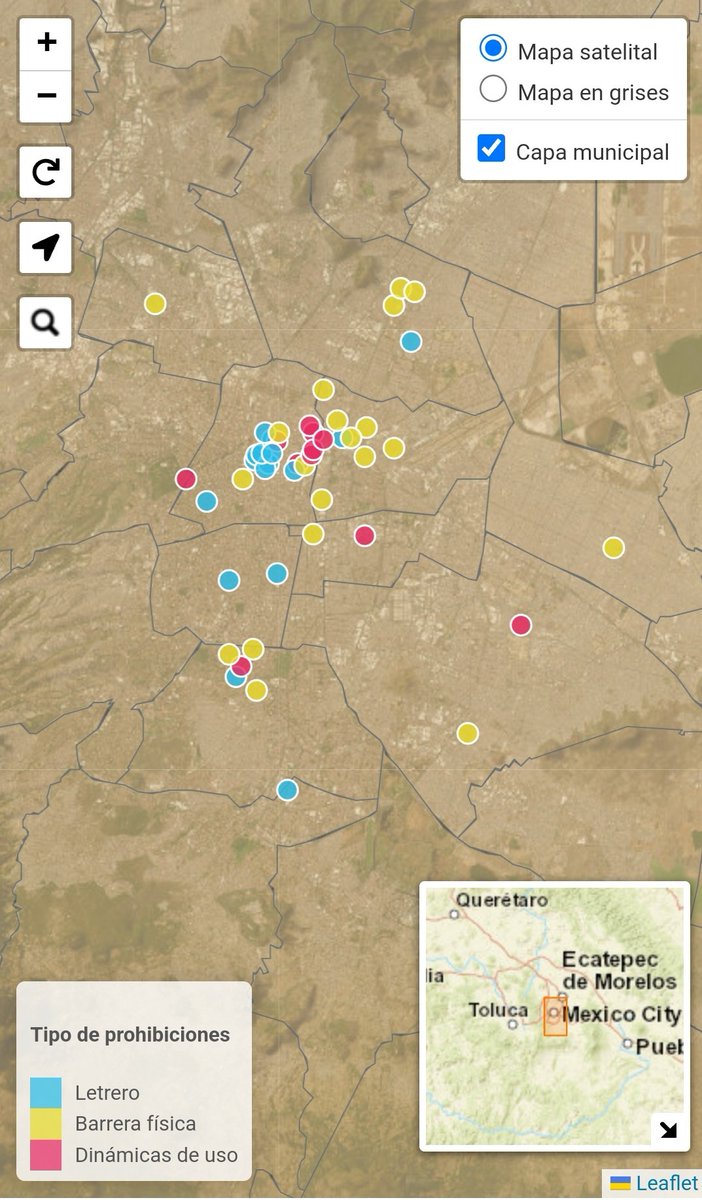702x1200 pixels.
Task: Click the "Mapa en grises" label text
Action: coord(593,93)
